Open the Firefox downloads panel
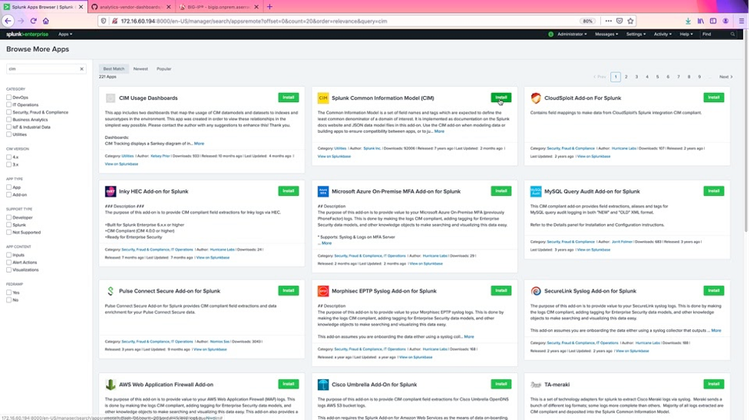This screenshot has width=750, height=420. point(688,21)
